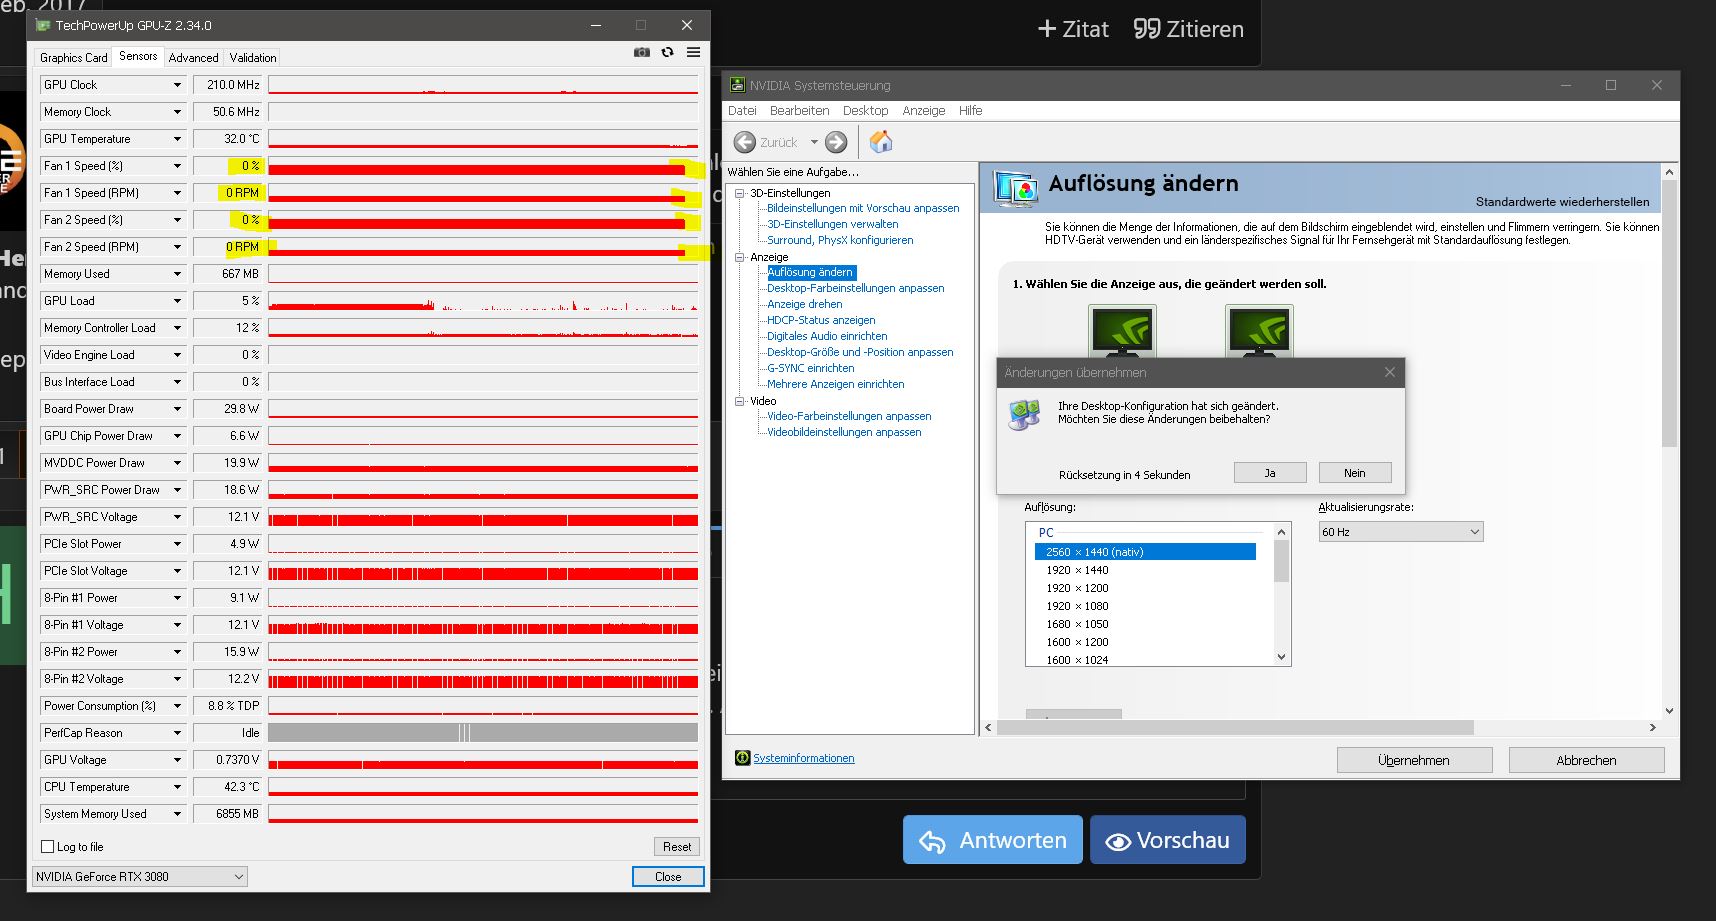1716x921 pixels.
Task: Click the NVIDIA Back arrow button
Action: (745, 142)
